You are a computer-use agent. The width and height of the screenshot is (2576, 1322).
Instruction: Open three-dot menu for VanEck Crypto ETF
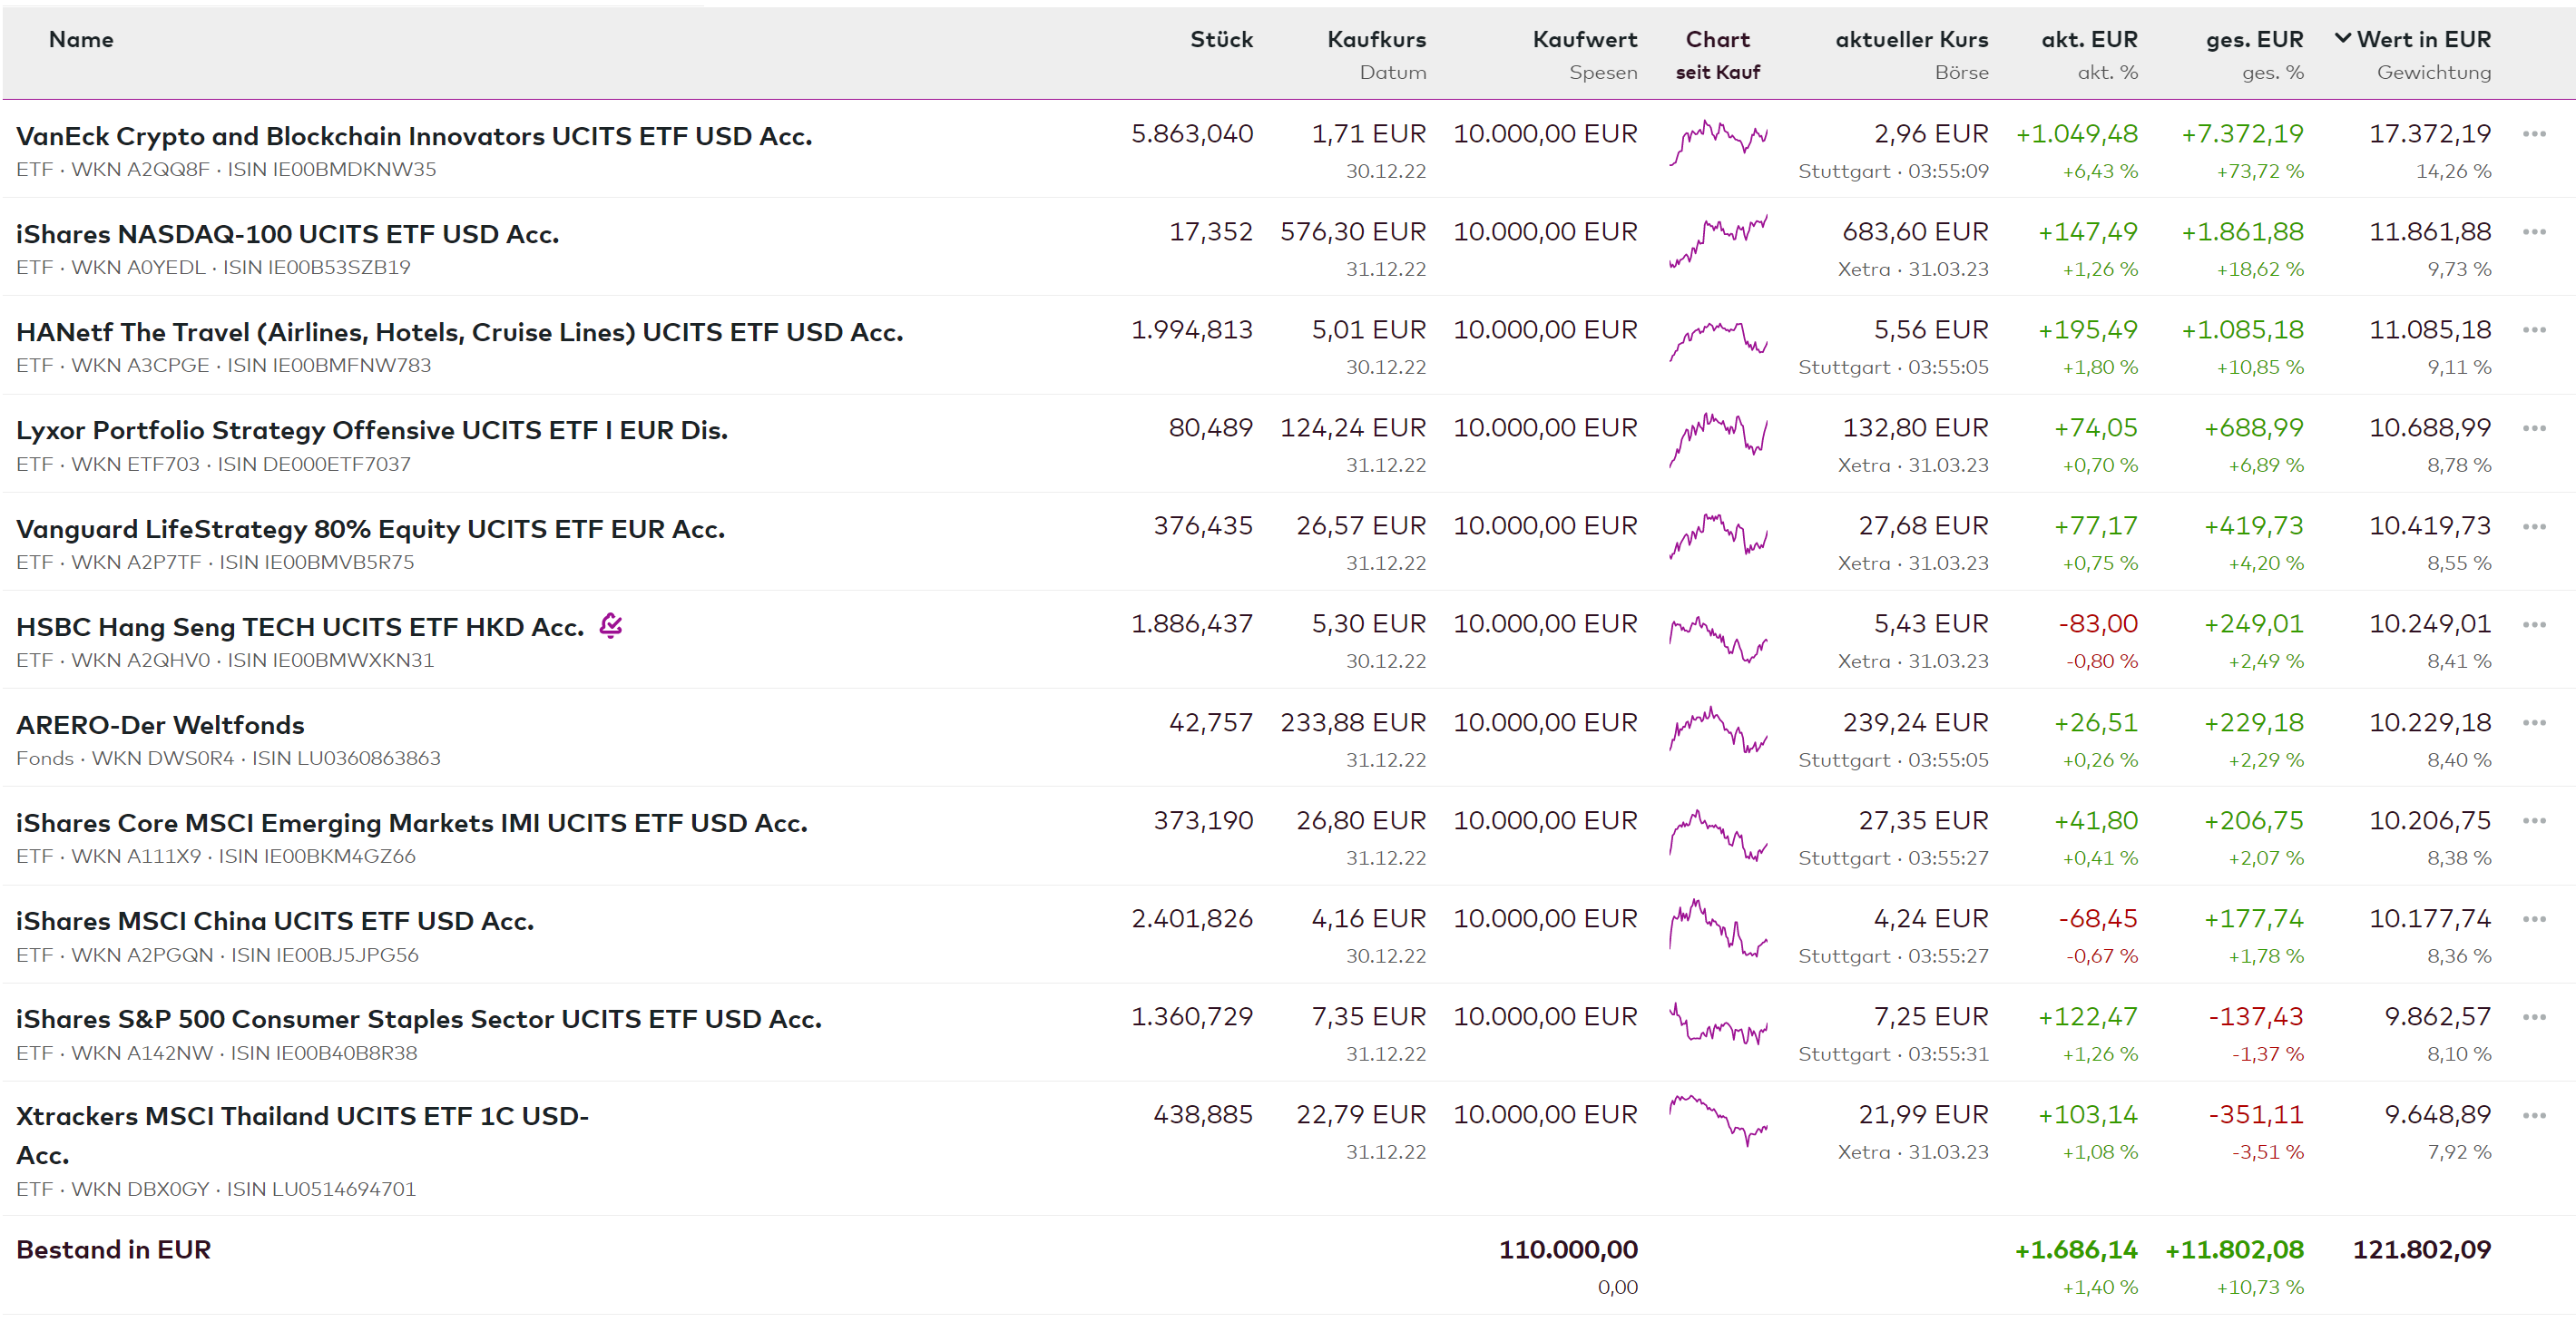(x=2533, y=134)
